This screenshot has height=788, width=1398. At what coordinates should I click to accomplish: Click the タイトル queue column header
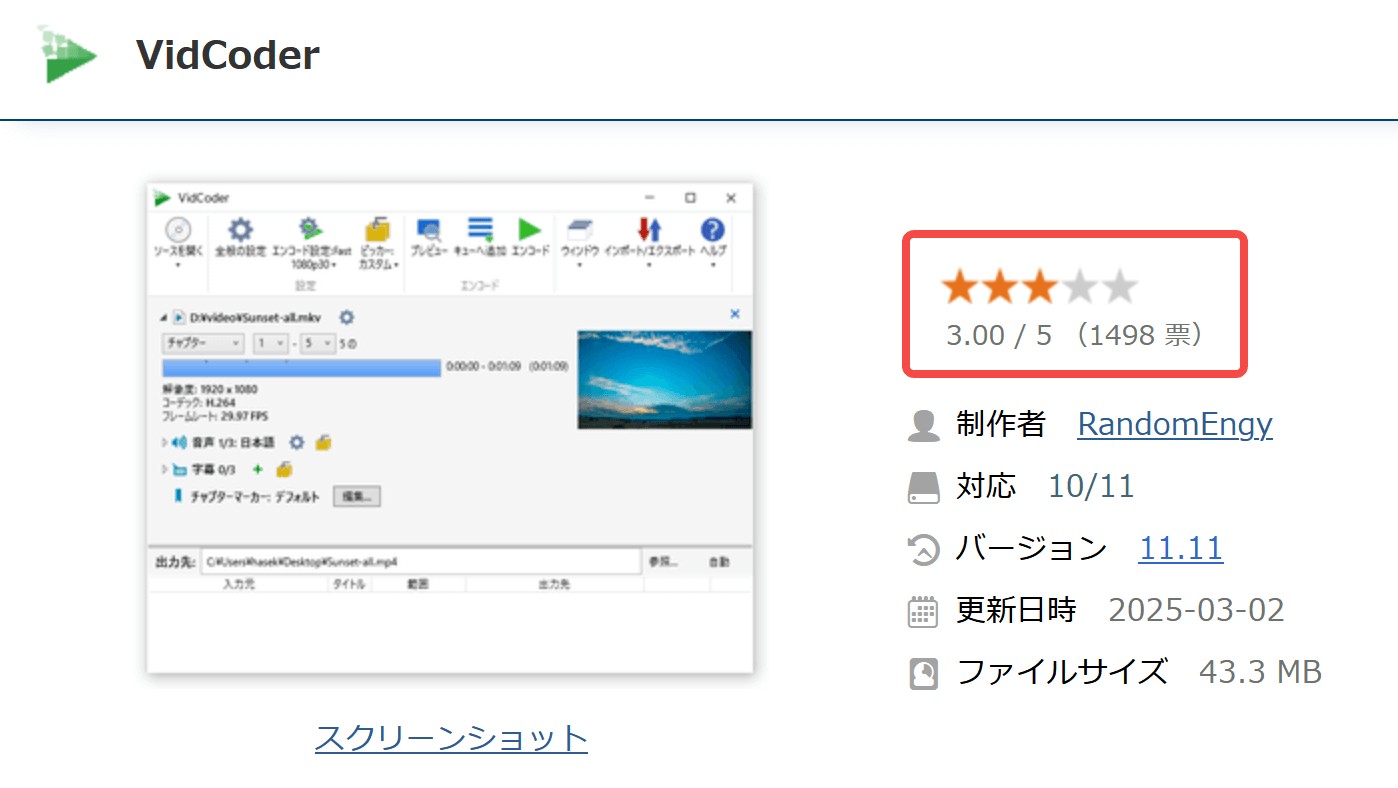pyautogui.click(x=350, y=584)
